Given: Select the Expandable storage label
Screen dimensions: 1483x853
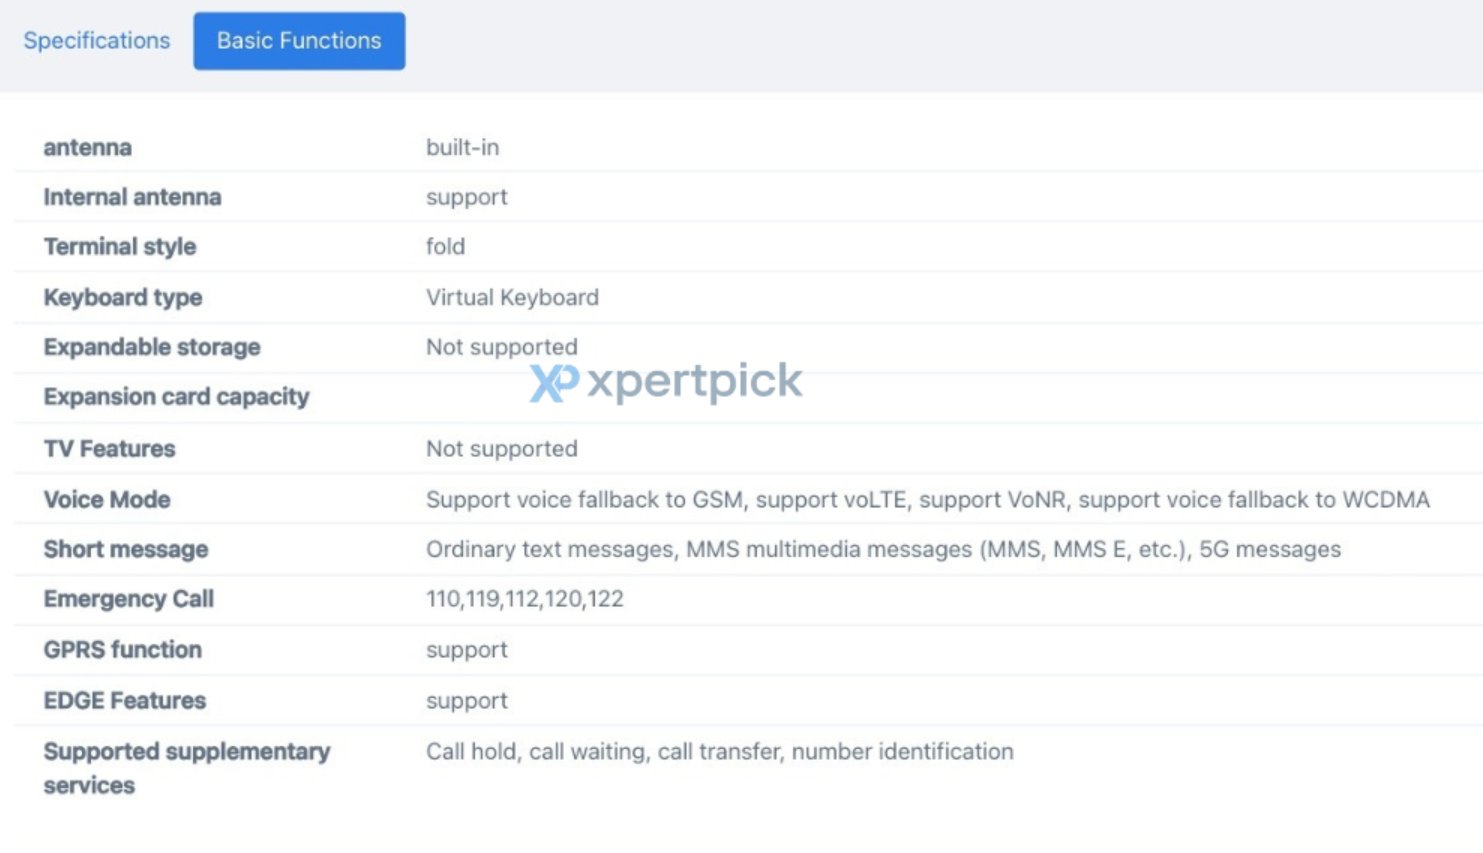Looking at the screenshot, I should tap(152, 347).
